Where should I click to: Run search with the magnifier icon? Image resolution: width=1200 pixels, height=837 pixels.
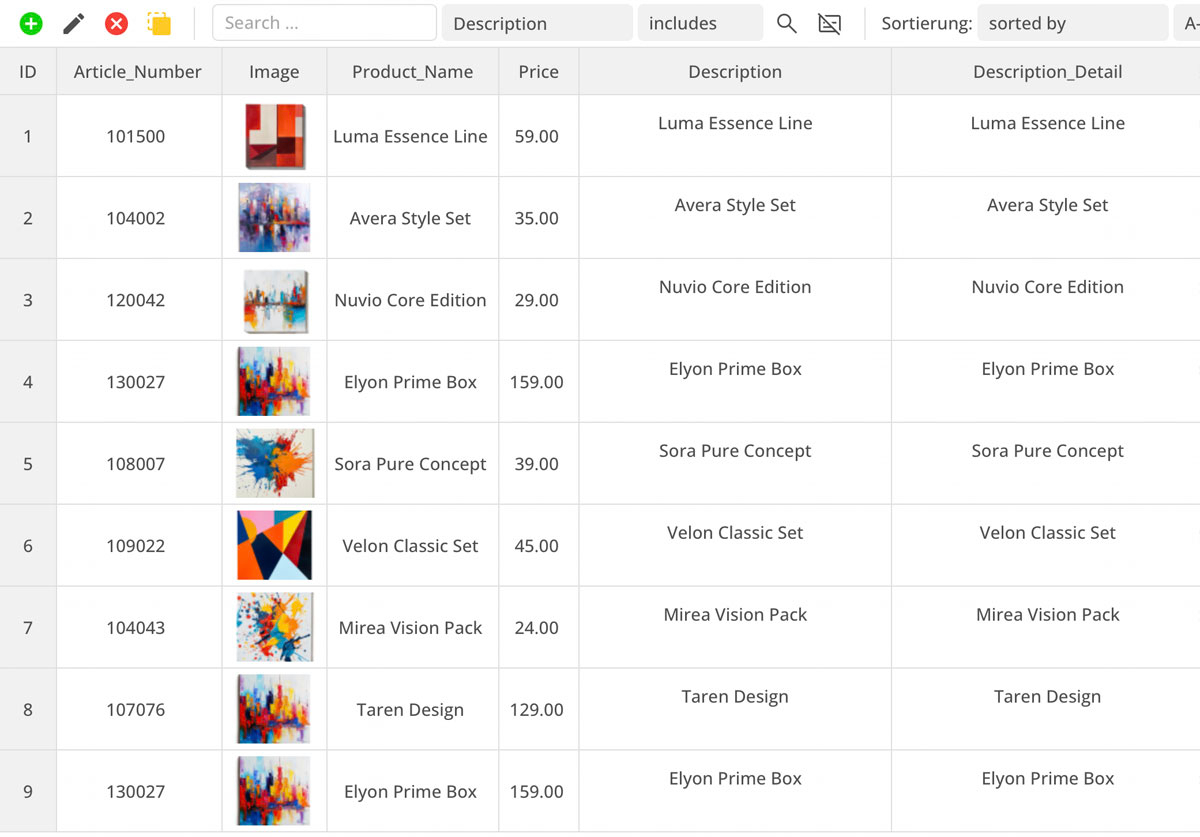coord(787,24)
